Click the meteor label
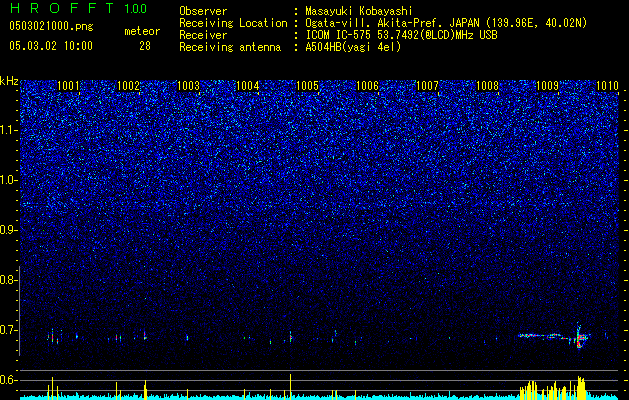The height and width of the screenshot is (400, 629). pos(142,31)
